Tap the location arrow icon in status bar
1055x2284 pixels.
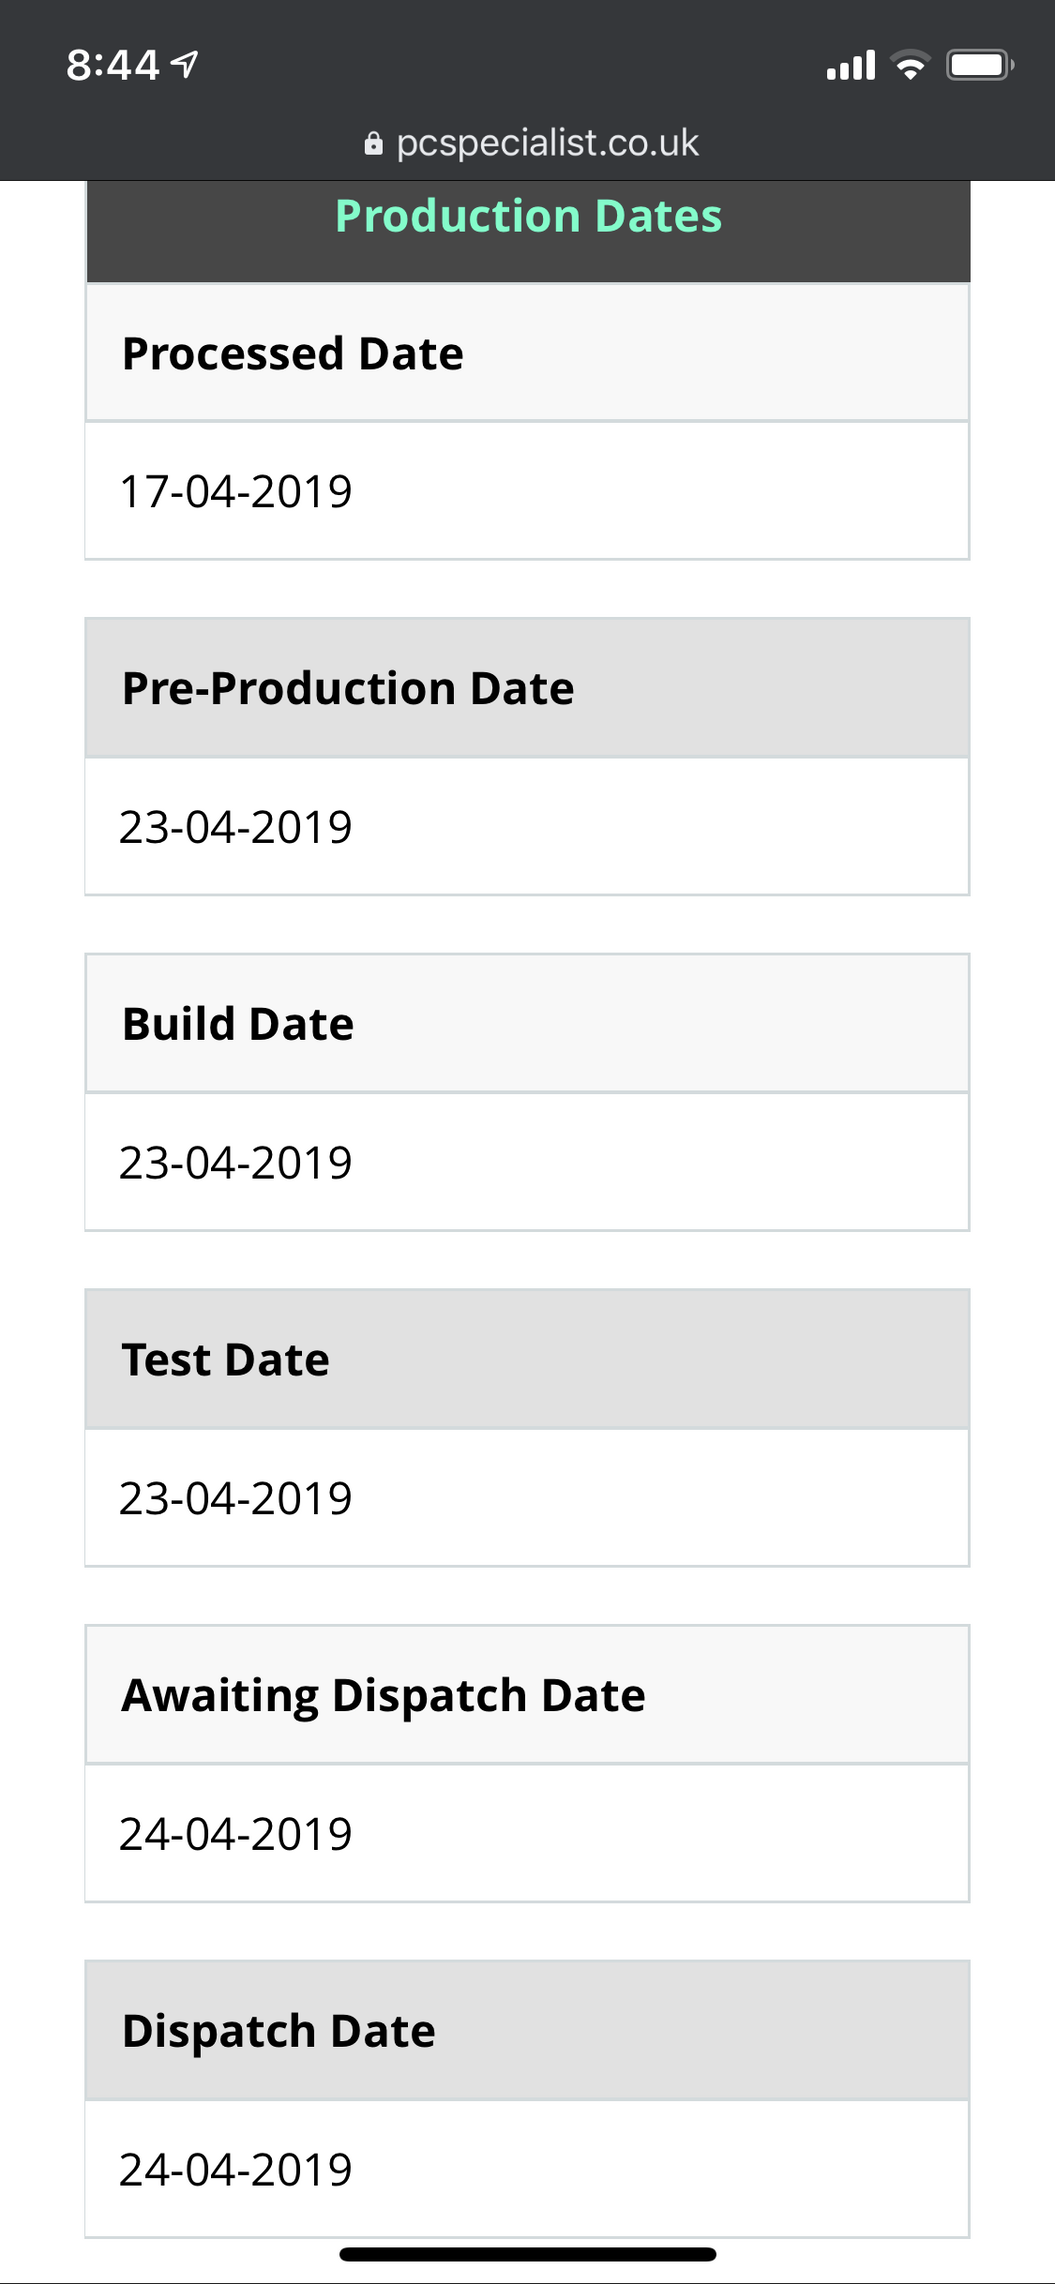[185, 65]
